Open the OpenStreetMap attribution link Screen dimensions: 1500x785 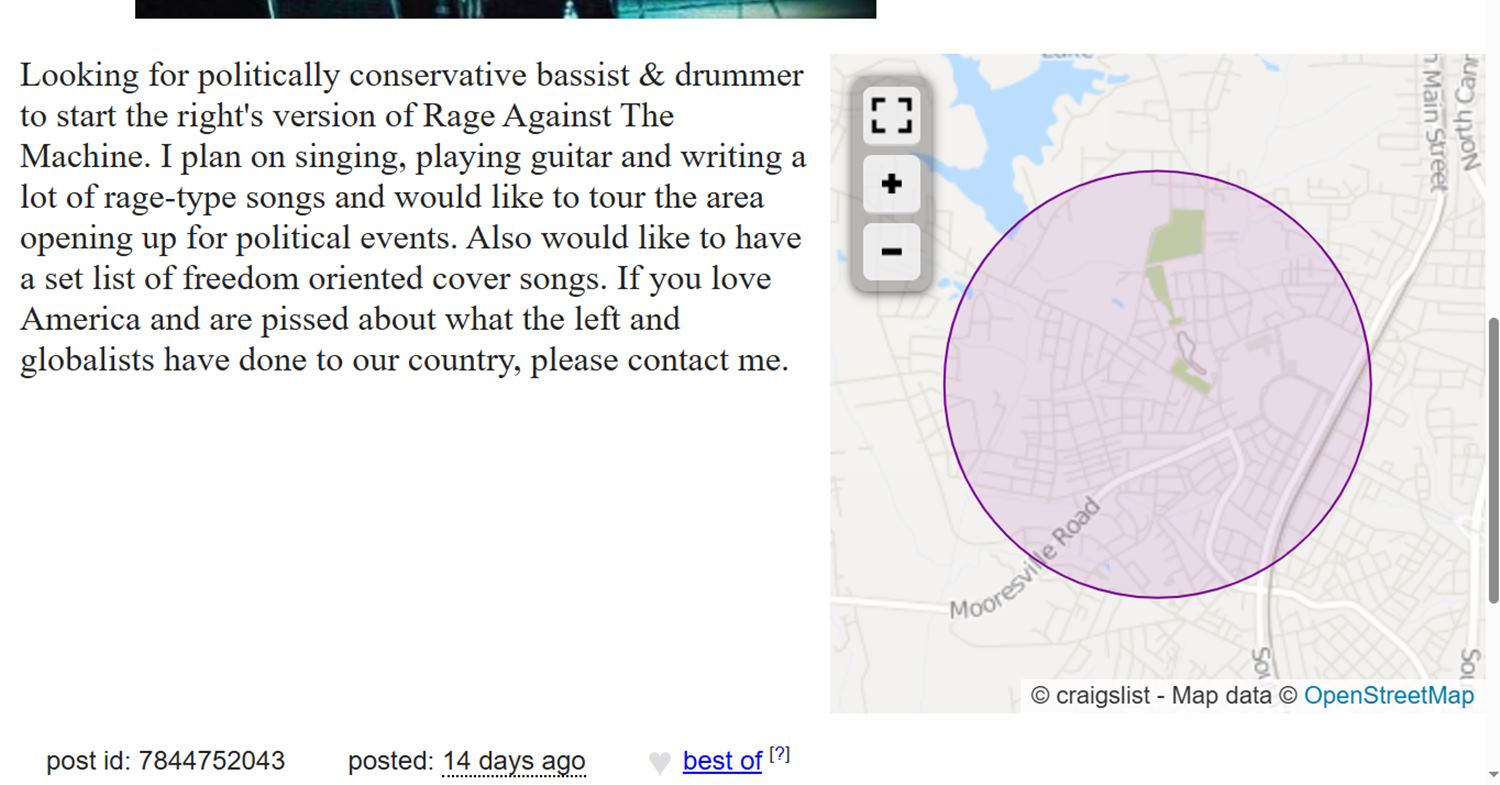coord(1388,696)
